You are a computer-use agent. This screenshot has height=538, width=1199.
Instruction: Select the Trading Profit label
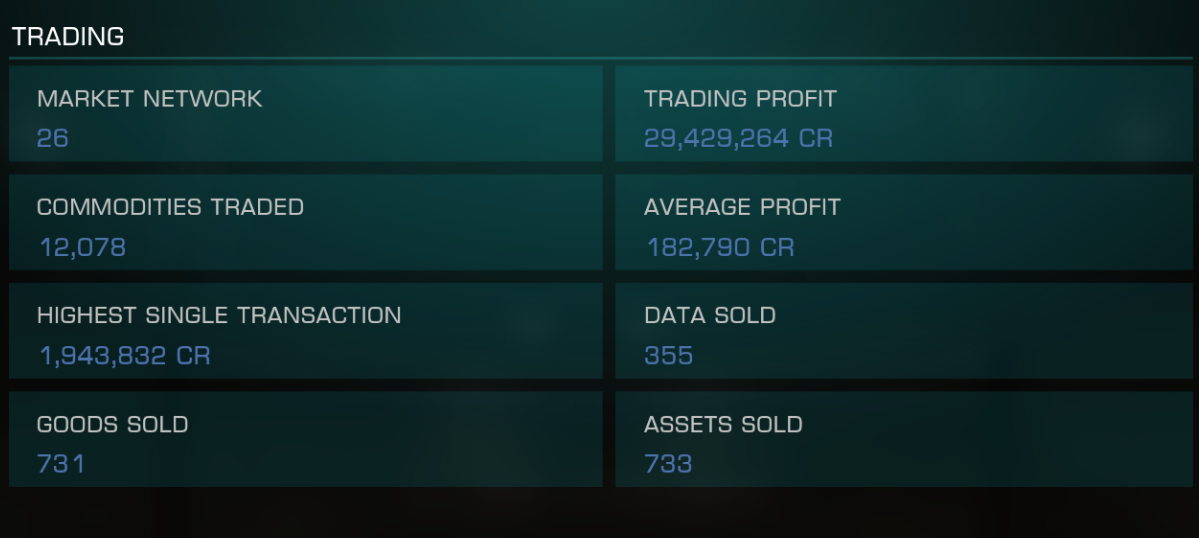click(740, 99)
